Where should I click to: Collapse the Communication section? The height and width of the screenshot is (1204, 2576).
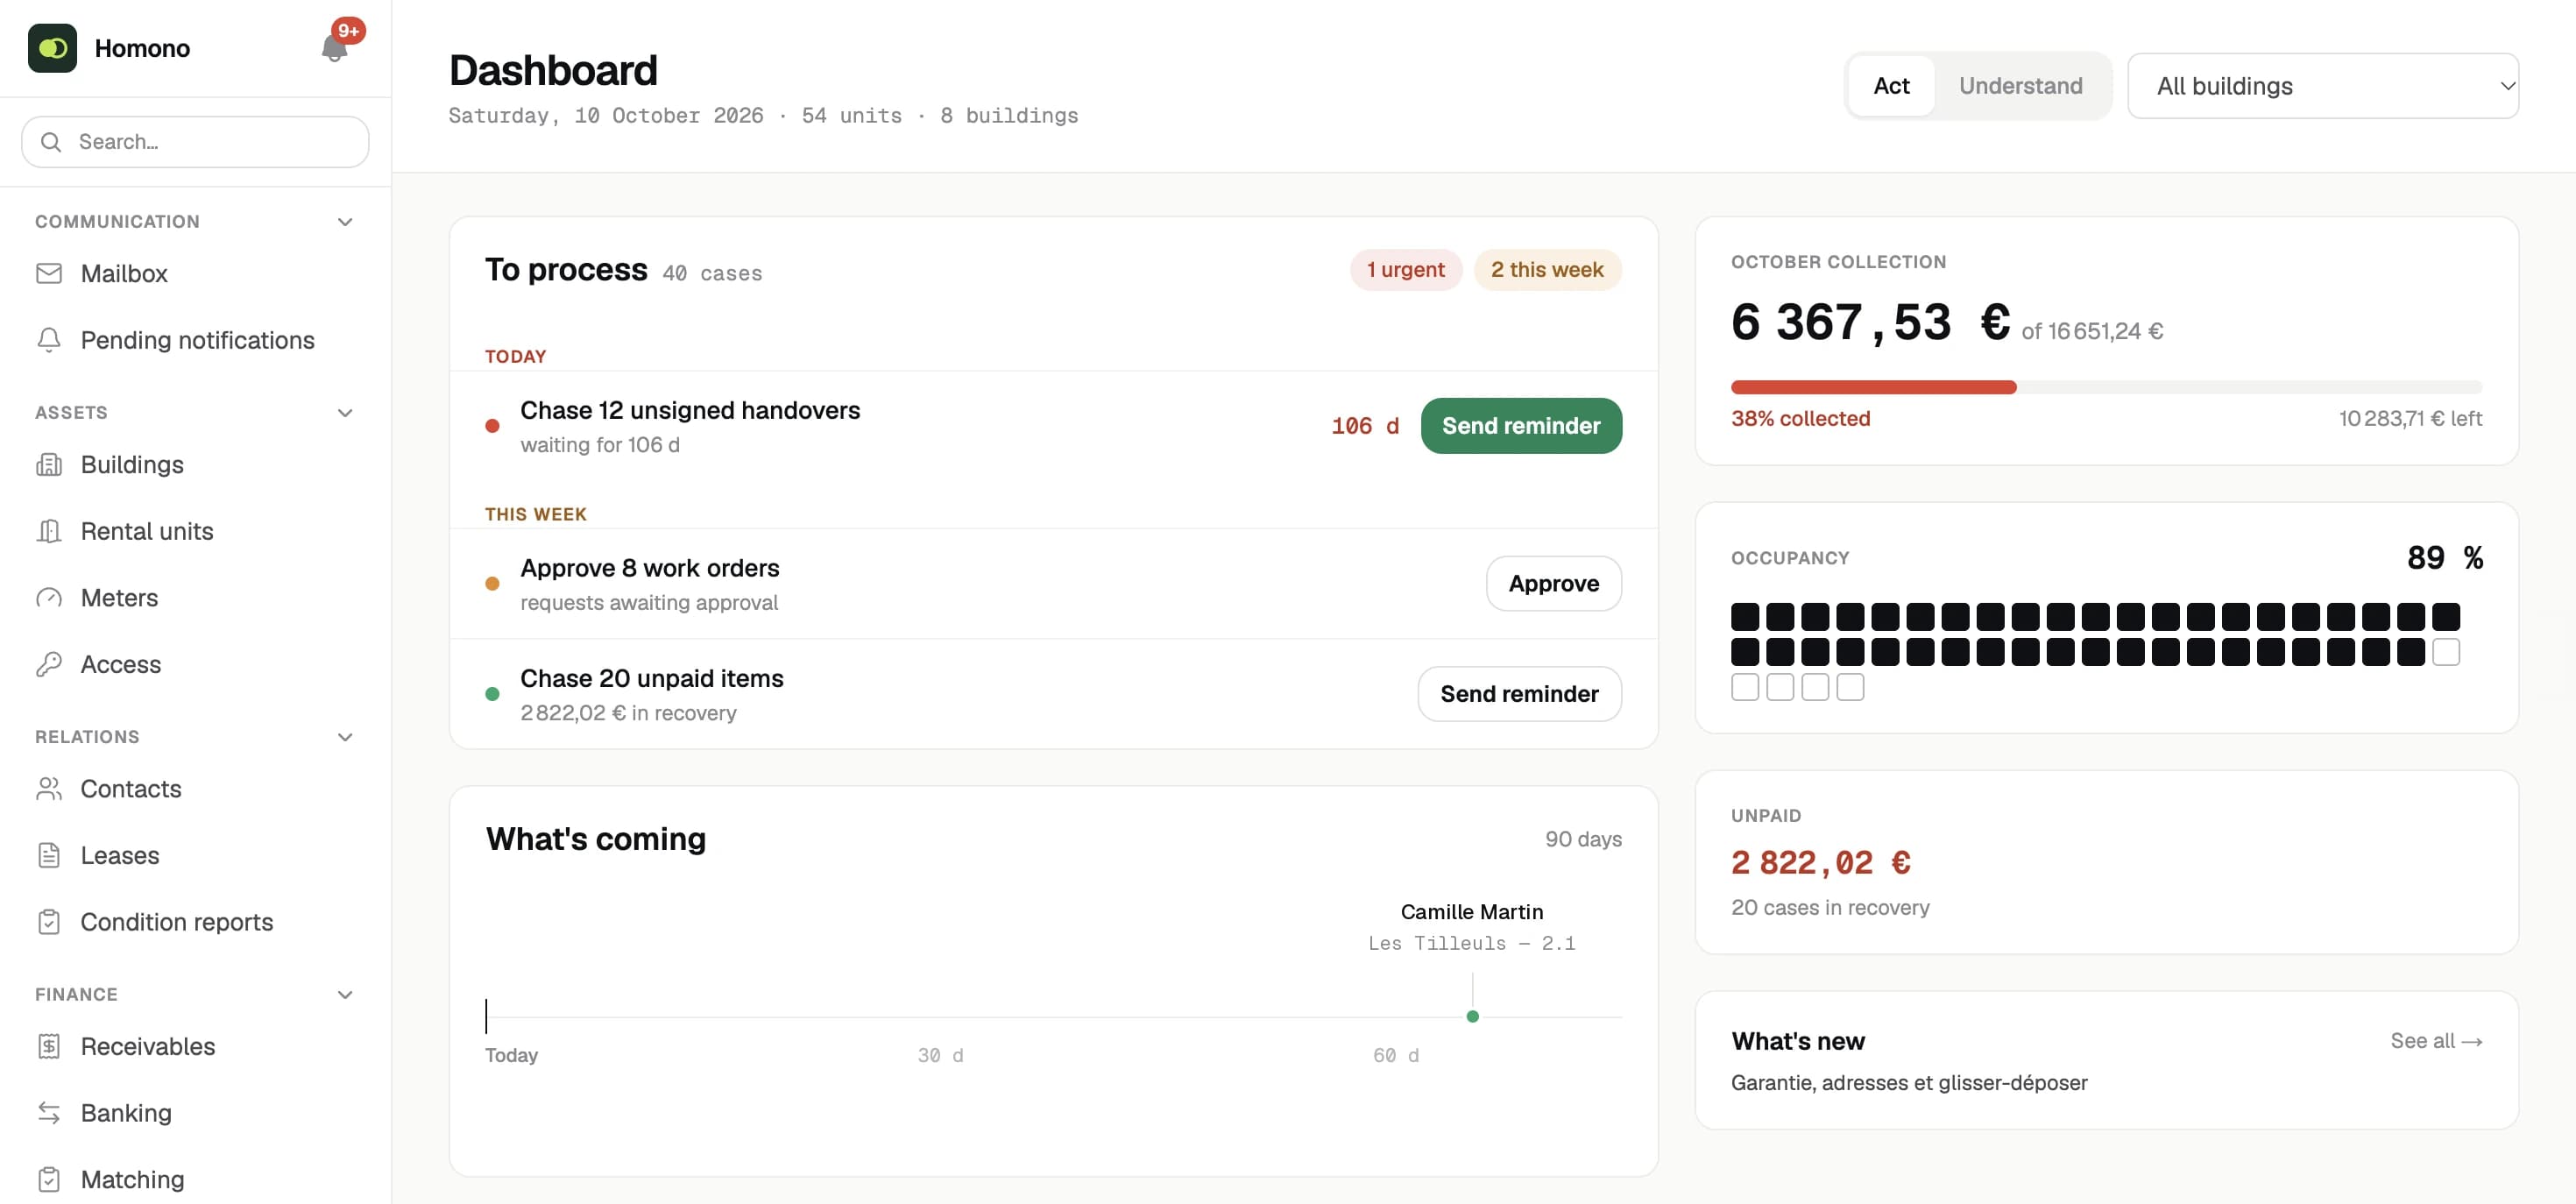point(345,222)
